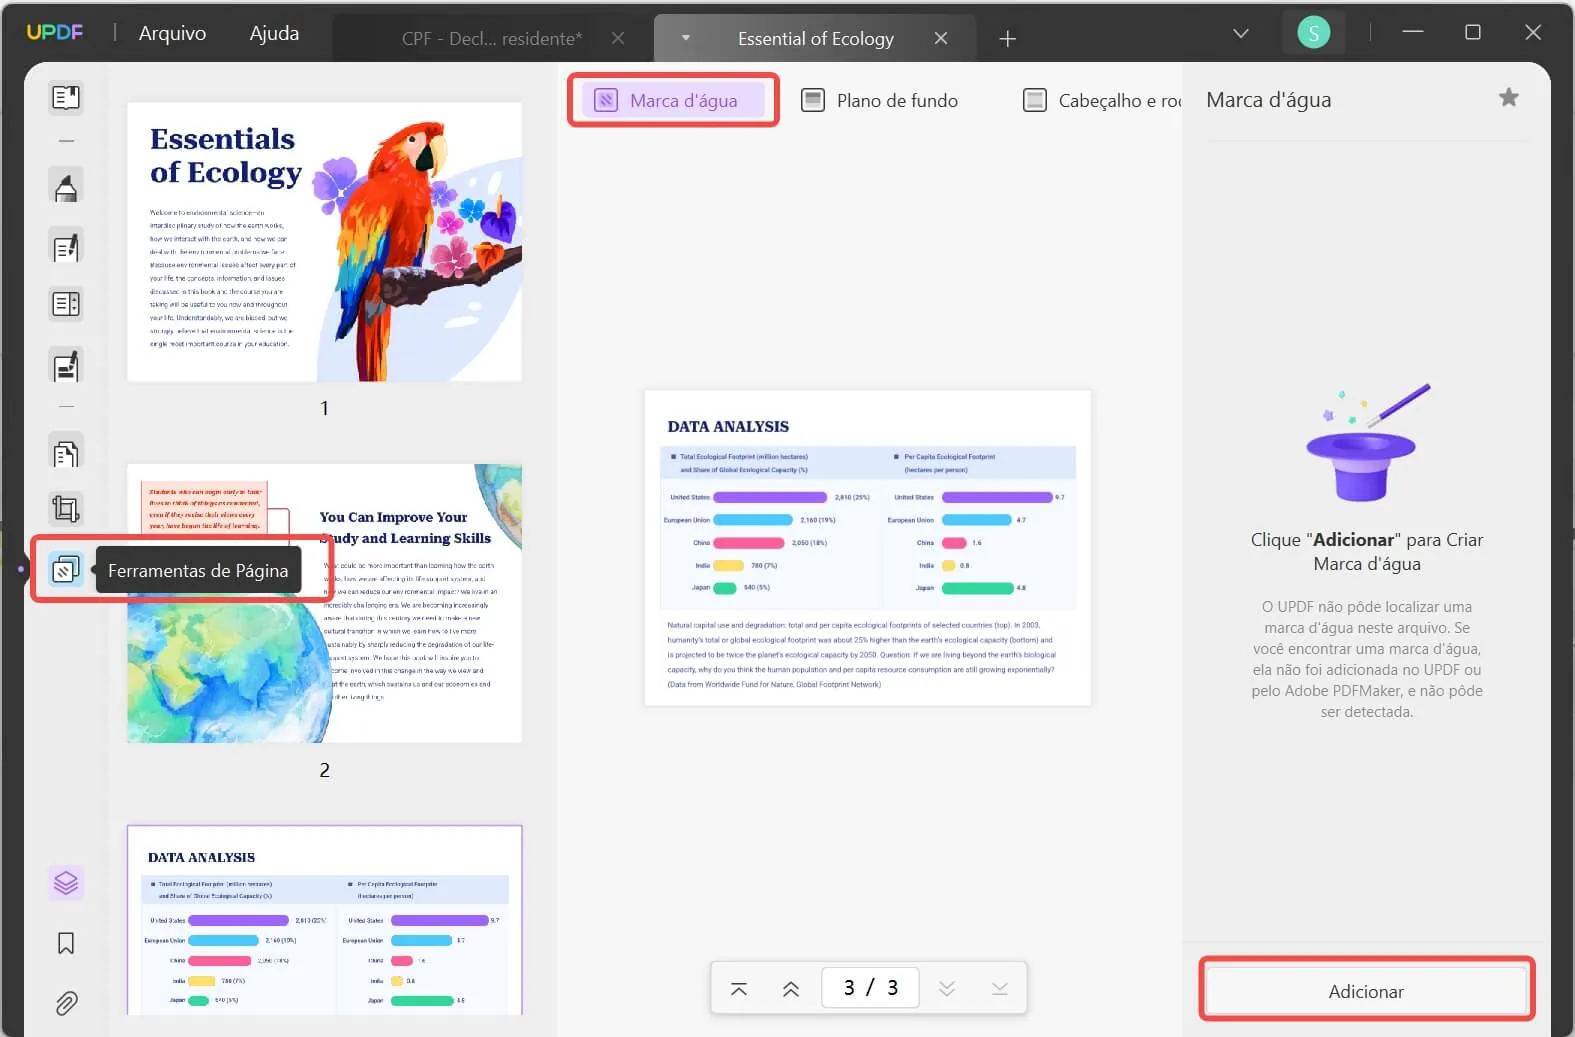Select the Plano de fundo tab
Screen dimensions: 1575x1037
point(881,100)
